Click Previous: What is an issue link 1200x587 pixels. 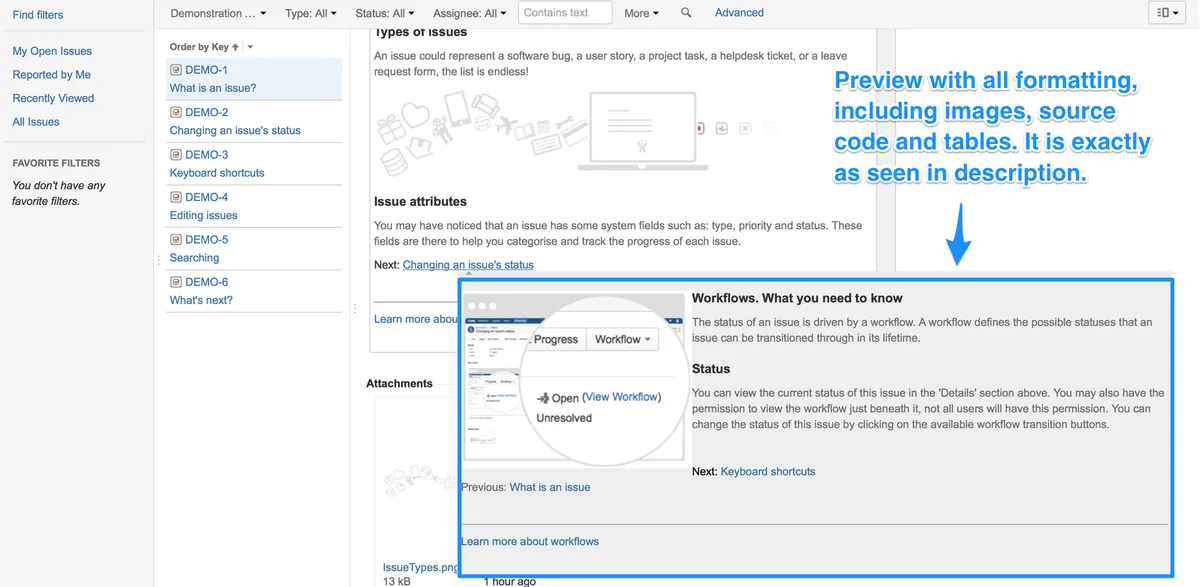click(x=550, y=487)
